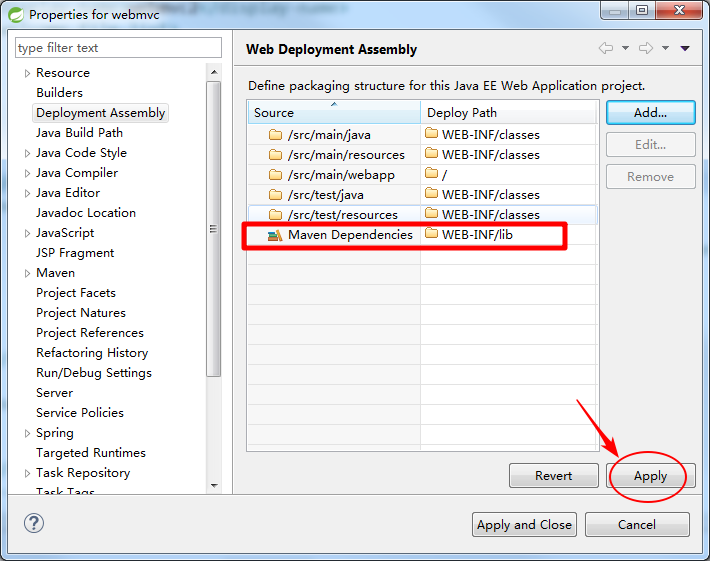Open the Targeted Runtimes page
This screenshot has width=710, height=561.
pyautogui.click(x=91, y=453)
